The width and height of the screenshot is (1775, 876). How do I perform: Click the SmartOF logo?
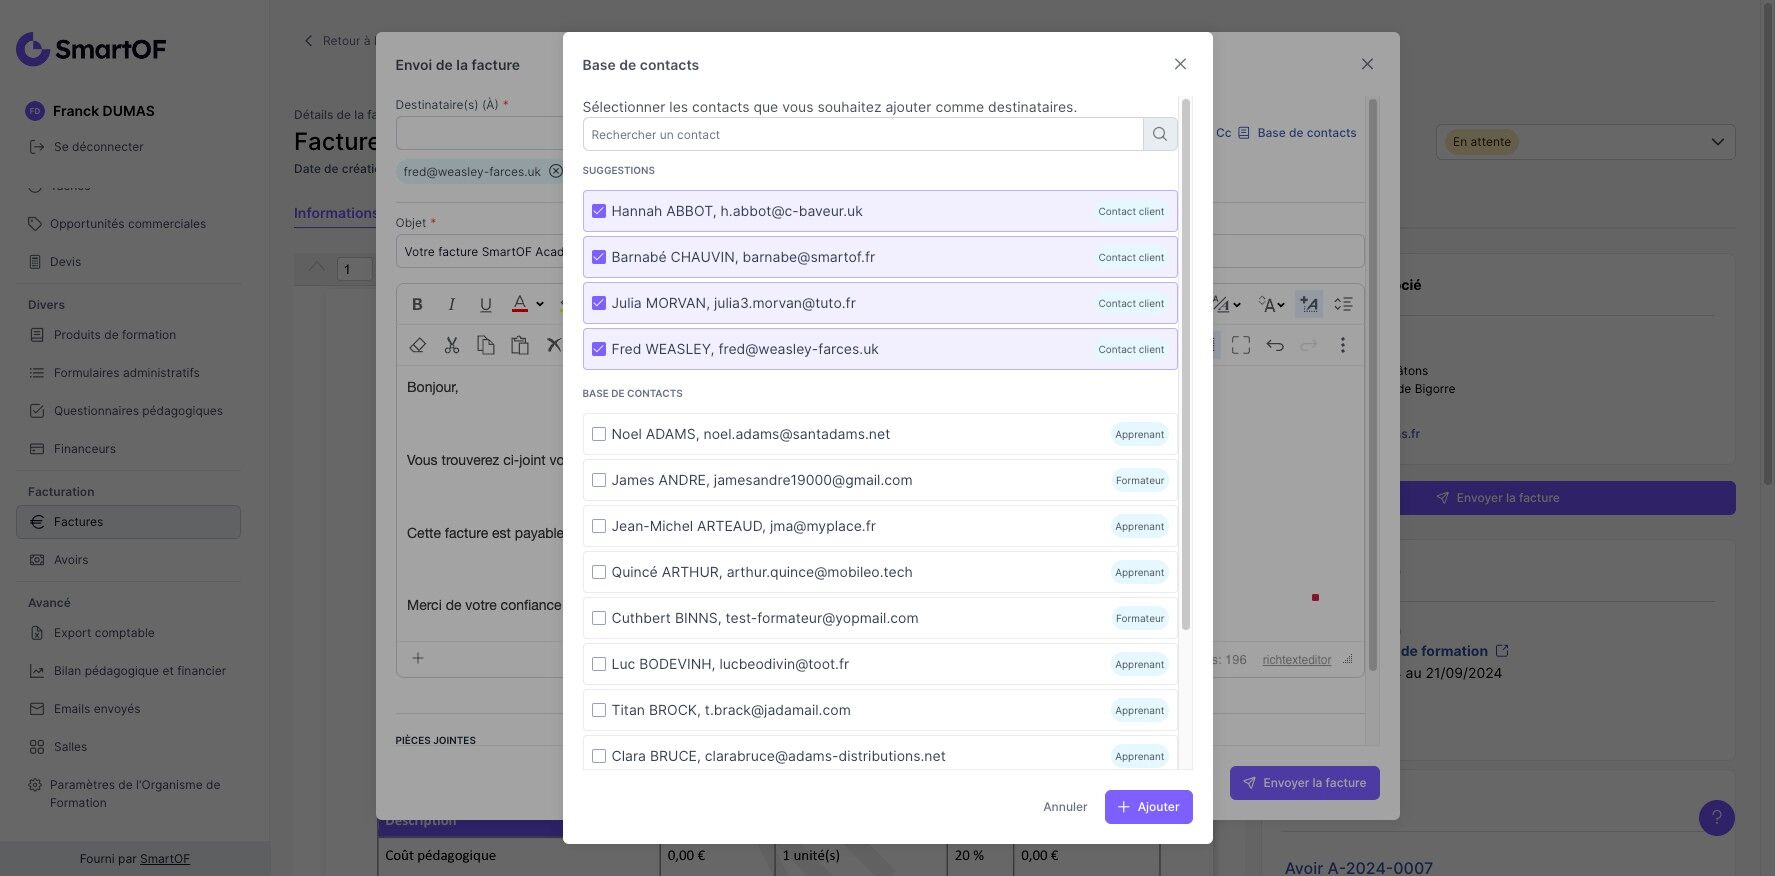[x=91, y=48]
